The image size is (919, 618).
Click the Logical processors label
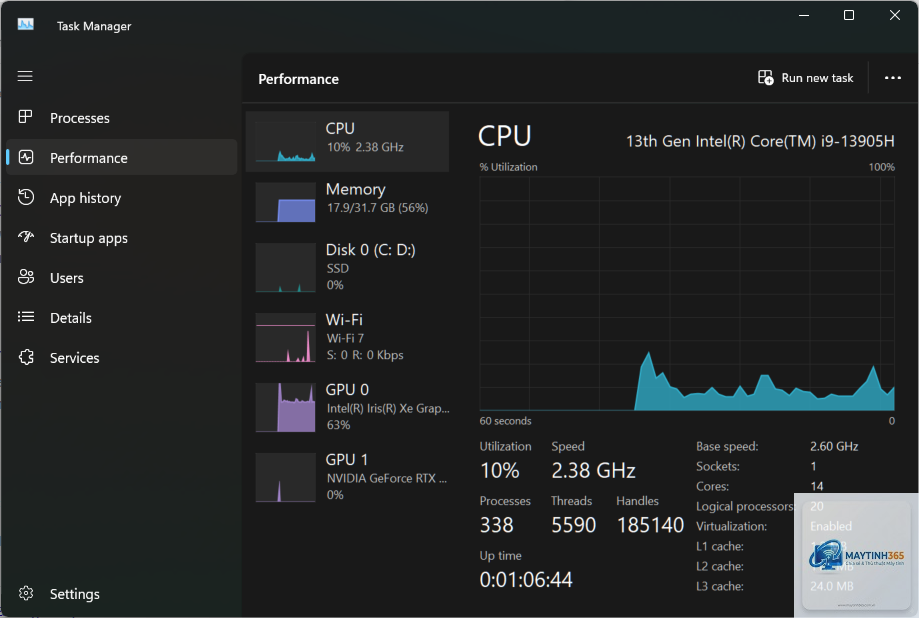[744, 507]
